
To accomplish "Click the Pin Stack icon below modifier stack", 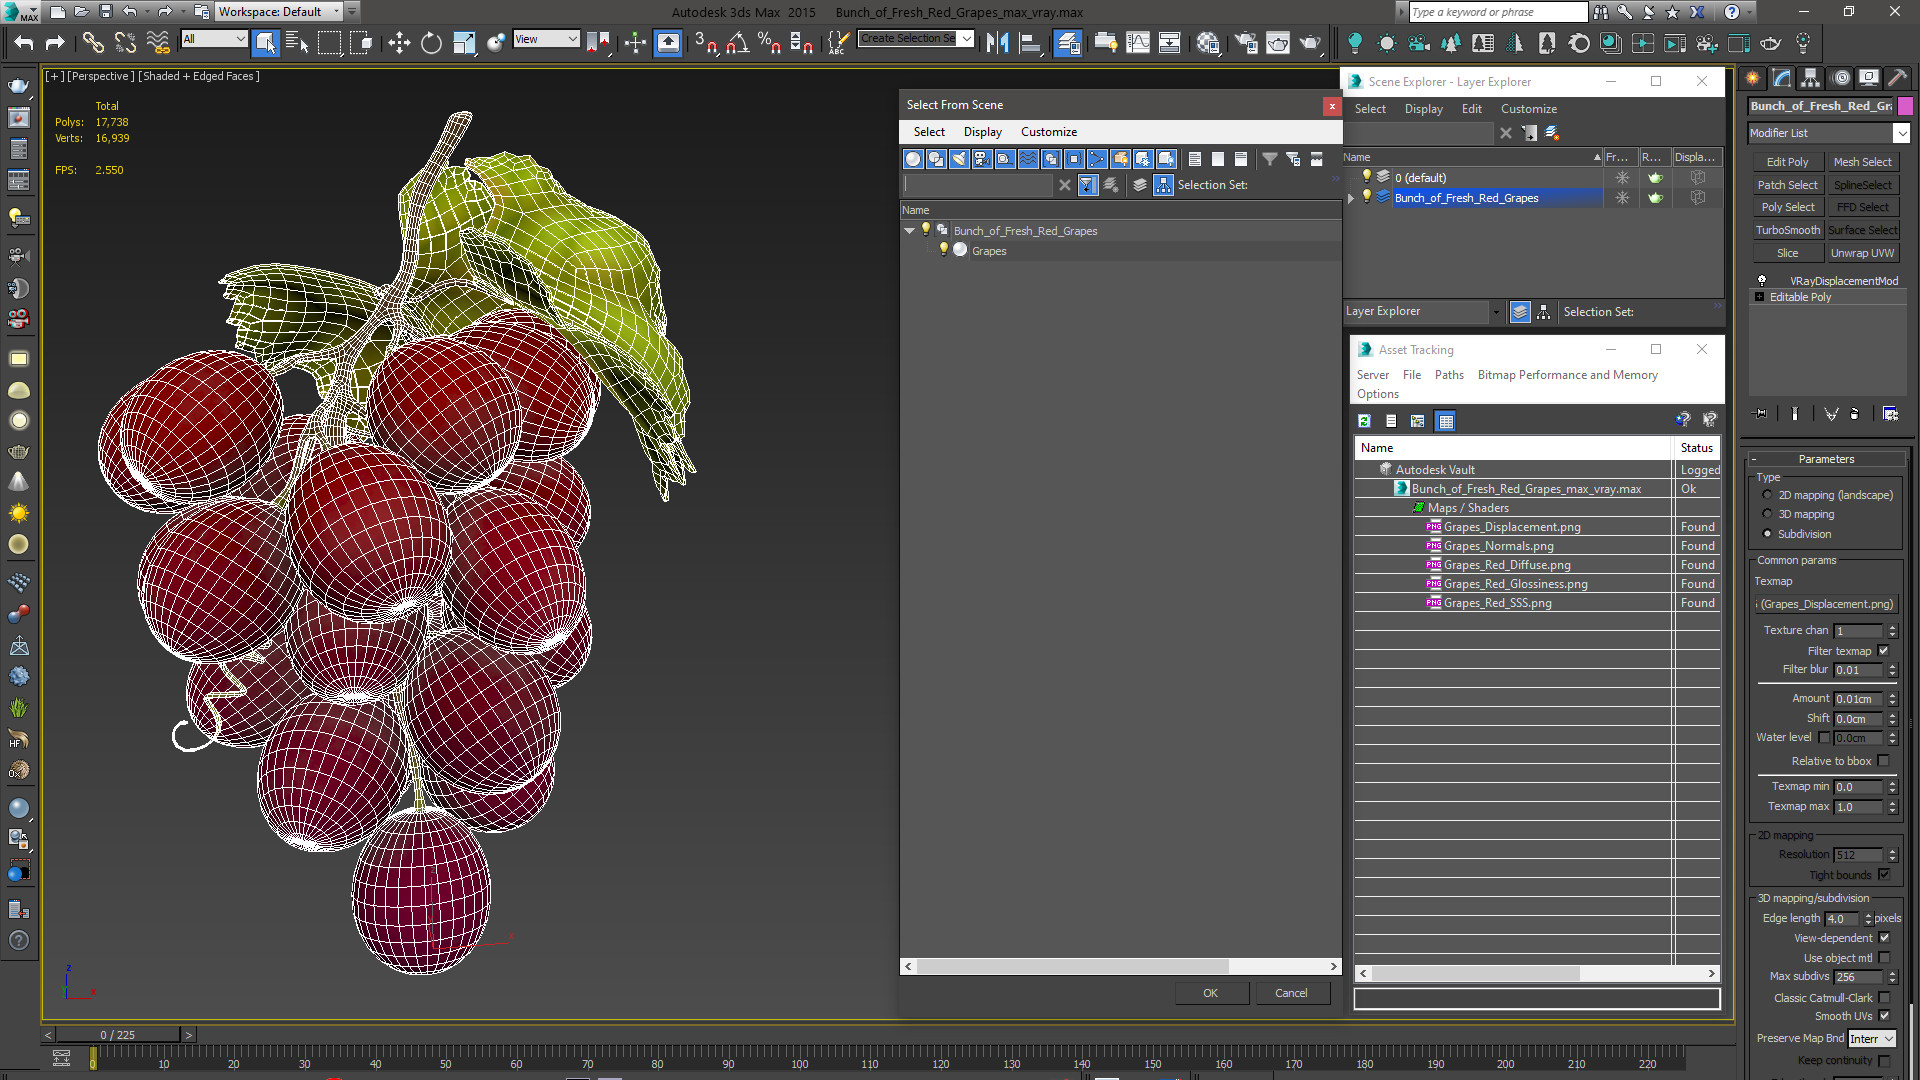I will pos(1761,413).
